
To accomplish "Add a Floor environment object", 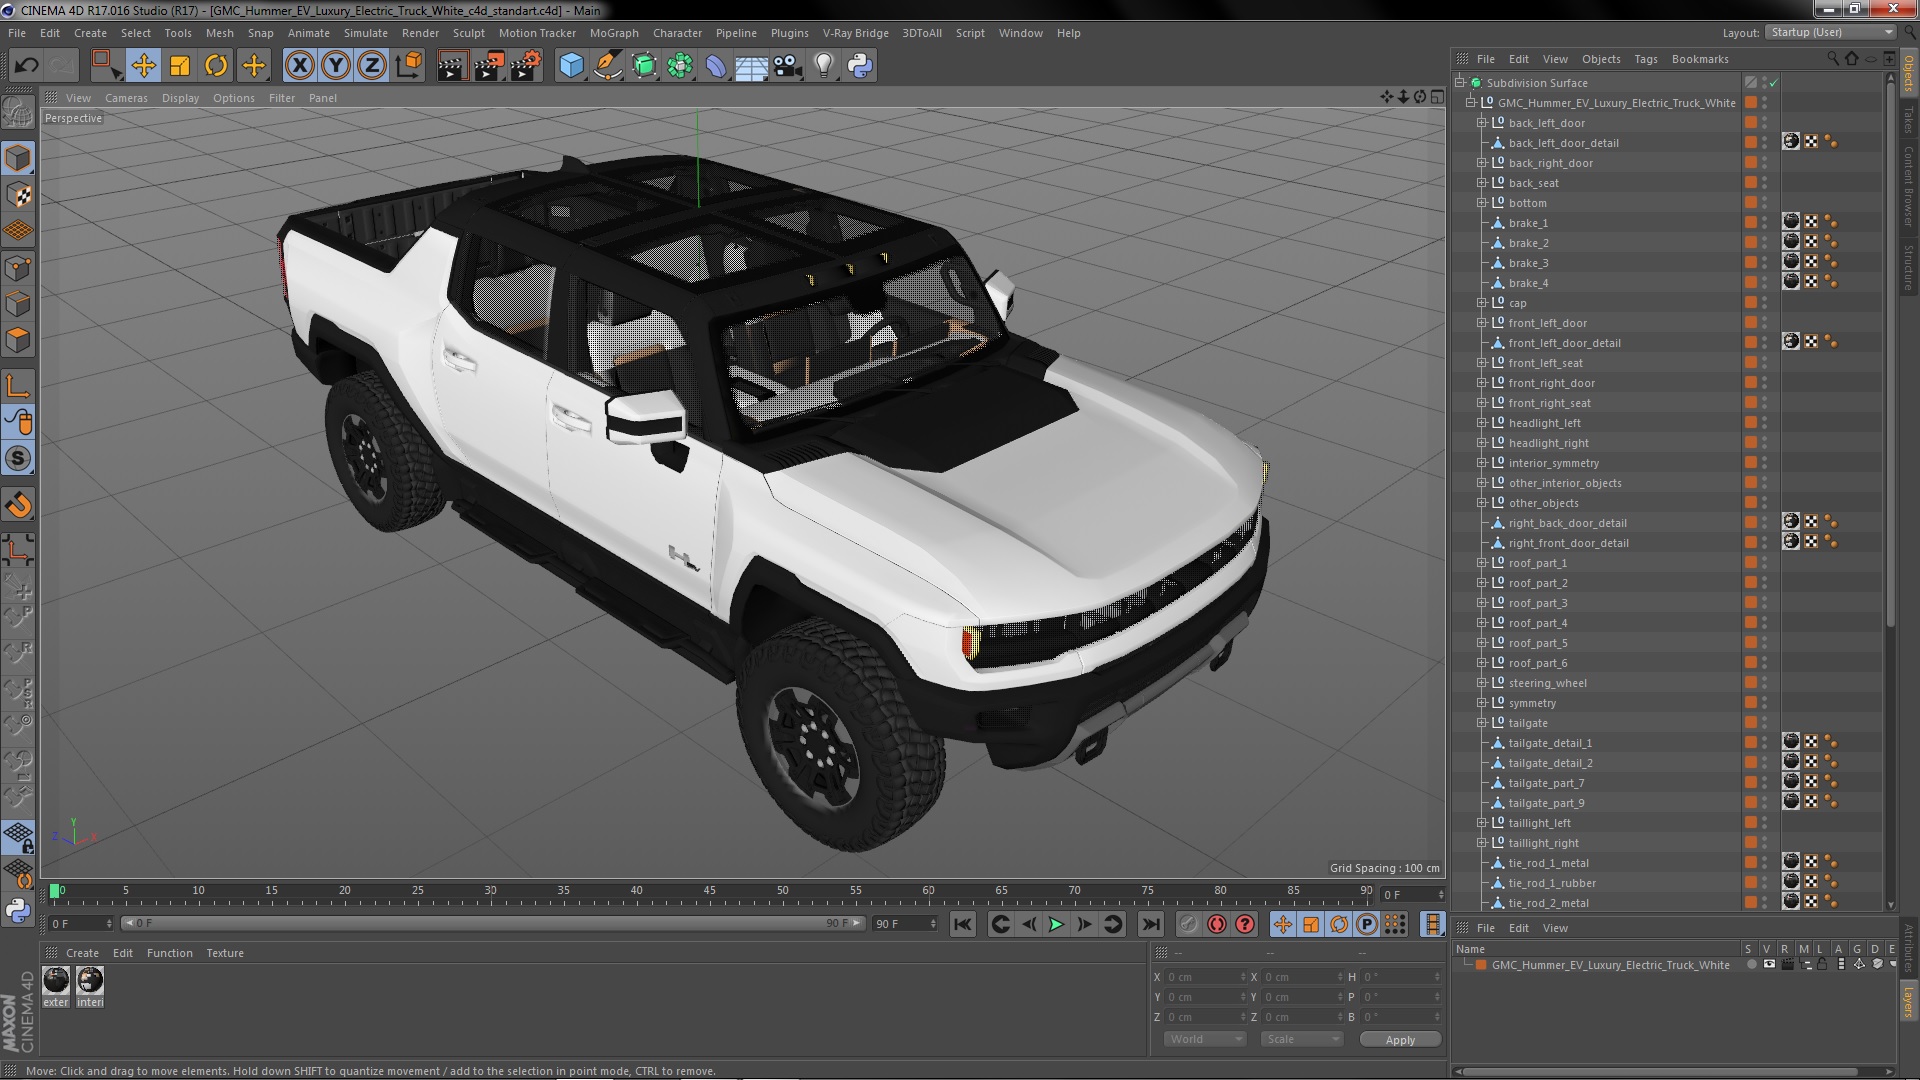I will click(751, 66).
